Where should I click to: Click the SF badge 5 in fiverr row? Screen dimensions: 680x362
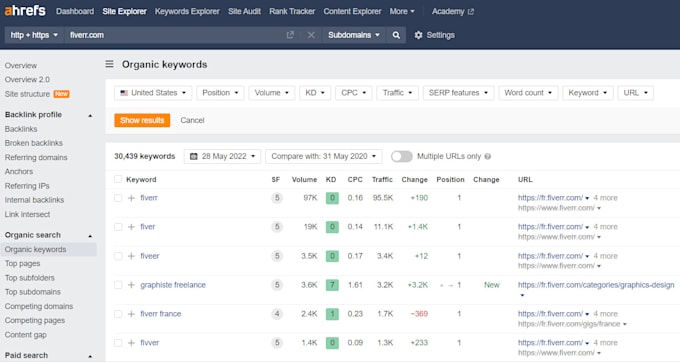[x=277, y=198]
